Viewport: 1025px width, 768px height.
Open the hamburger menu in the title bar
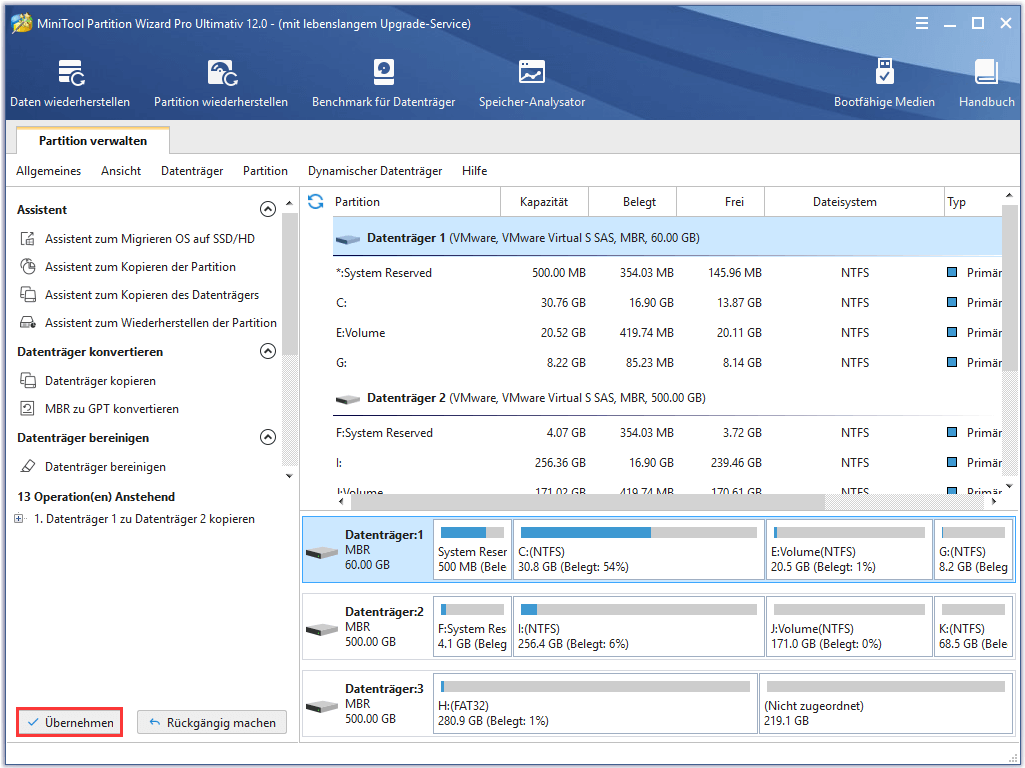[921, 22]
